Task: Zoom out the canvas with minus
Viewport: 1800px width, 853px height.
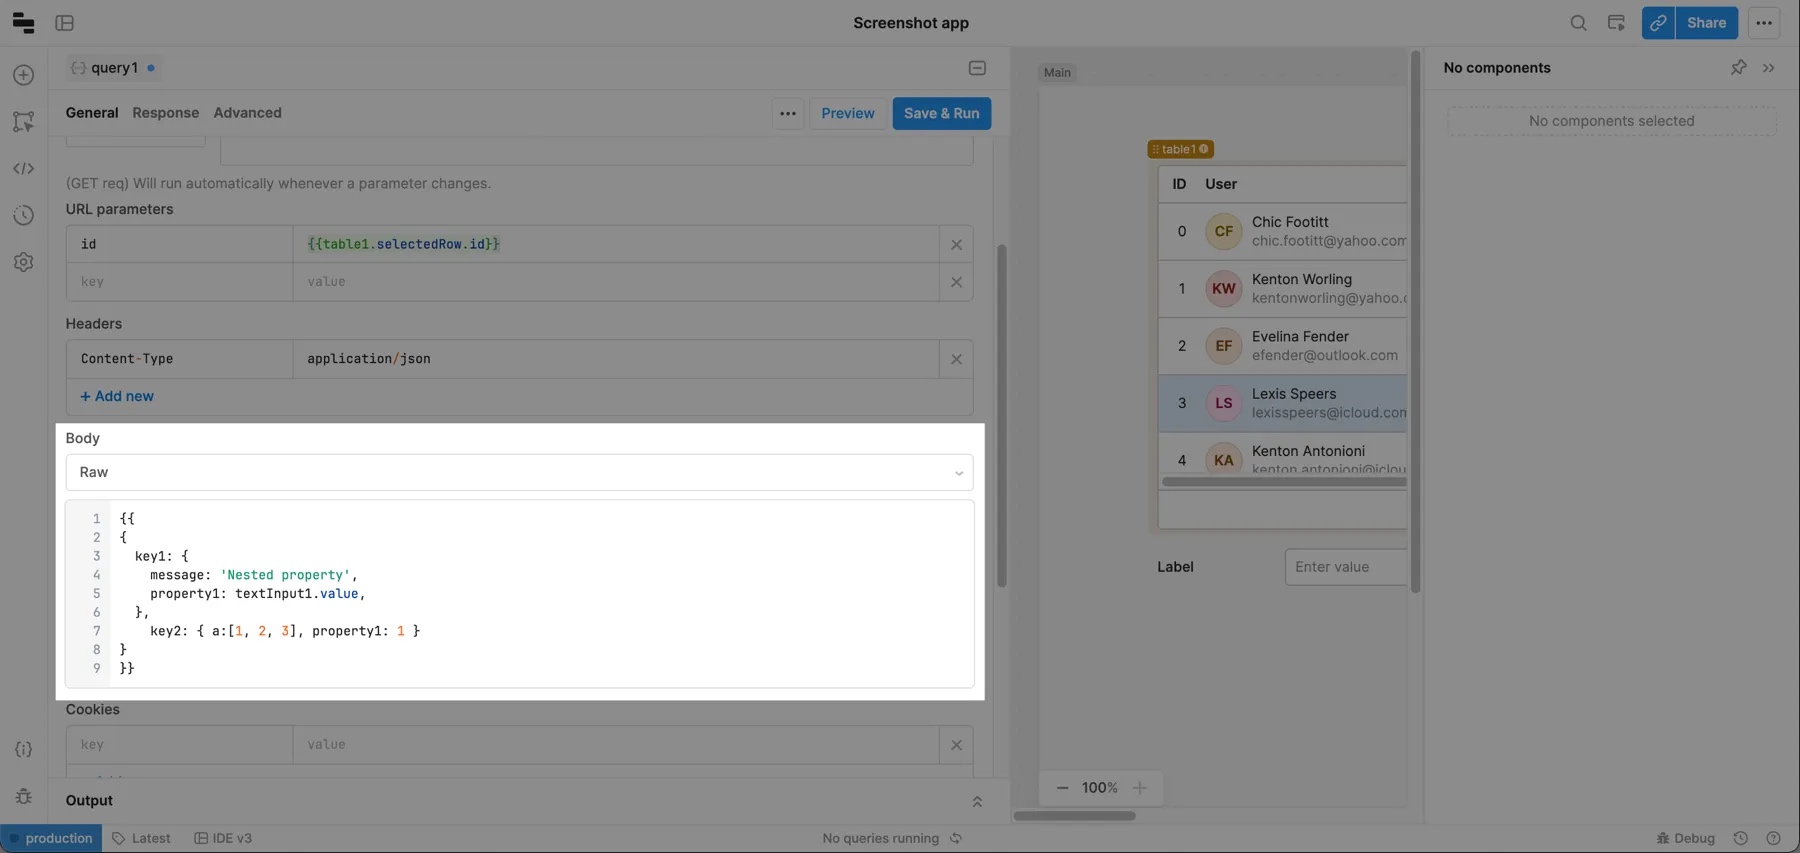Action: point(1062,788)
